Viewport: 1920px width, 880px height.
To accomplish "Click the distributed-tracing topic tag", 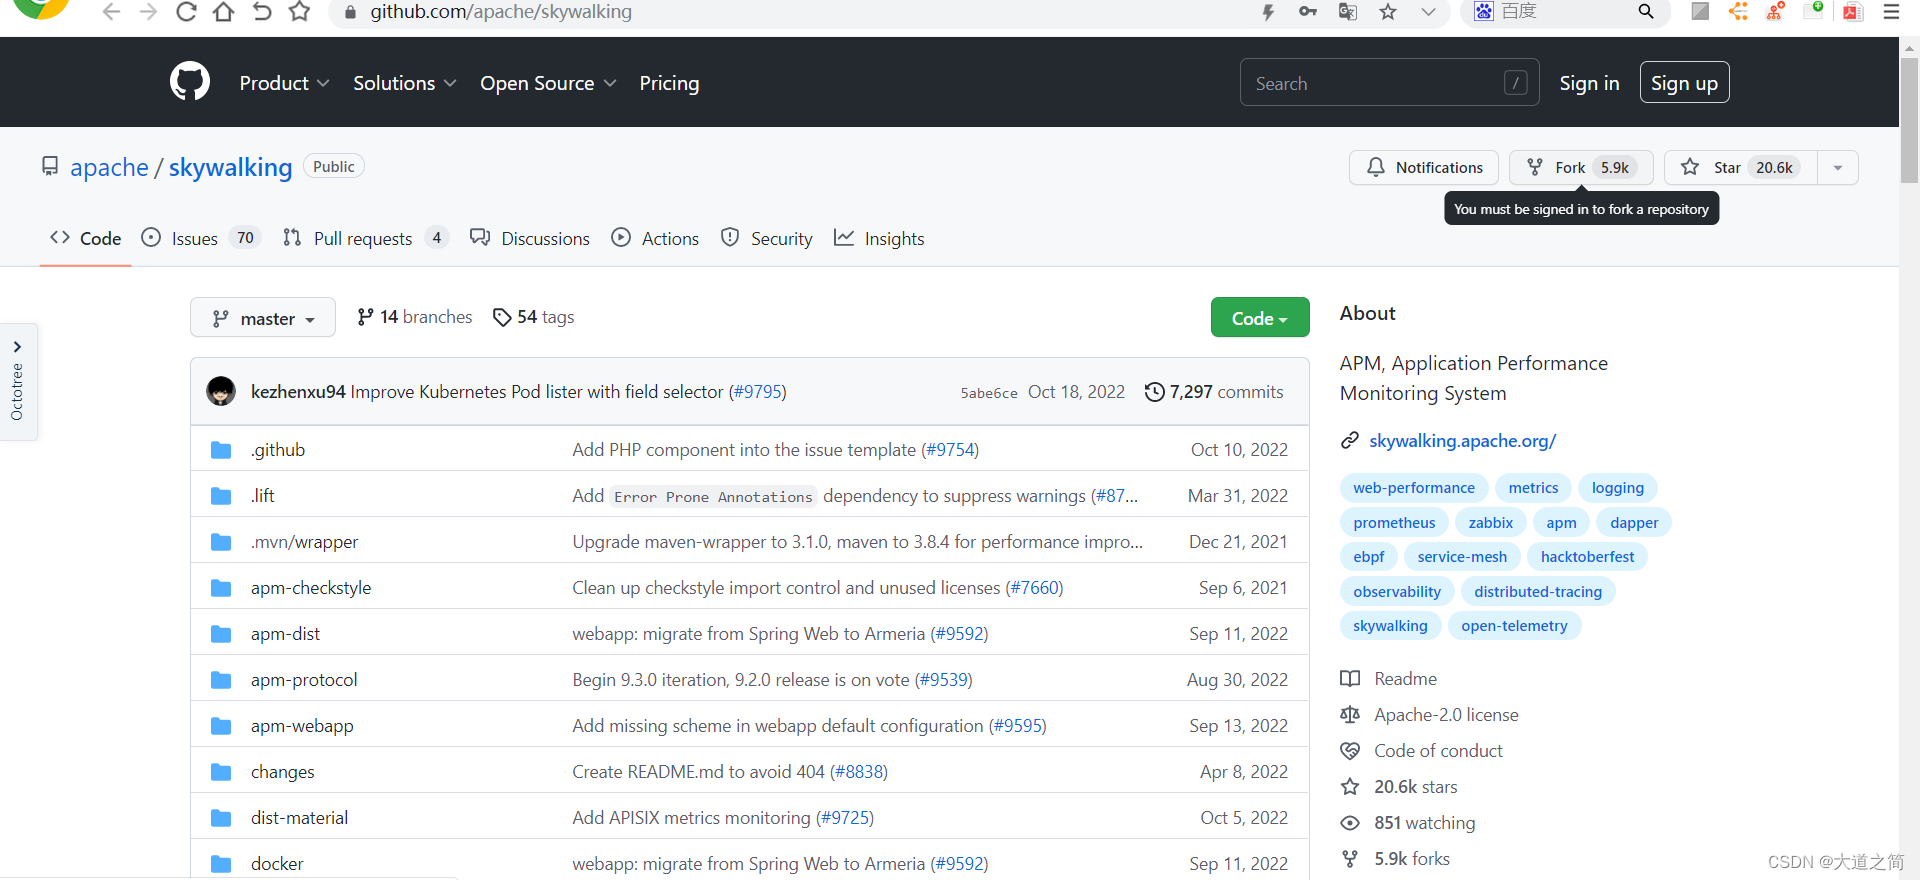I will point(1538,592).
